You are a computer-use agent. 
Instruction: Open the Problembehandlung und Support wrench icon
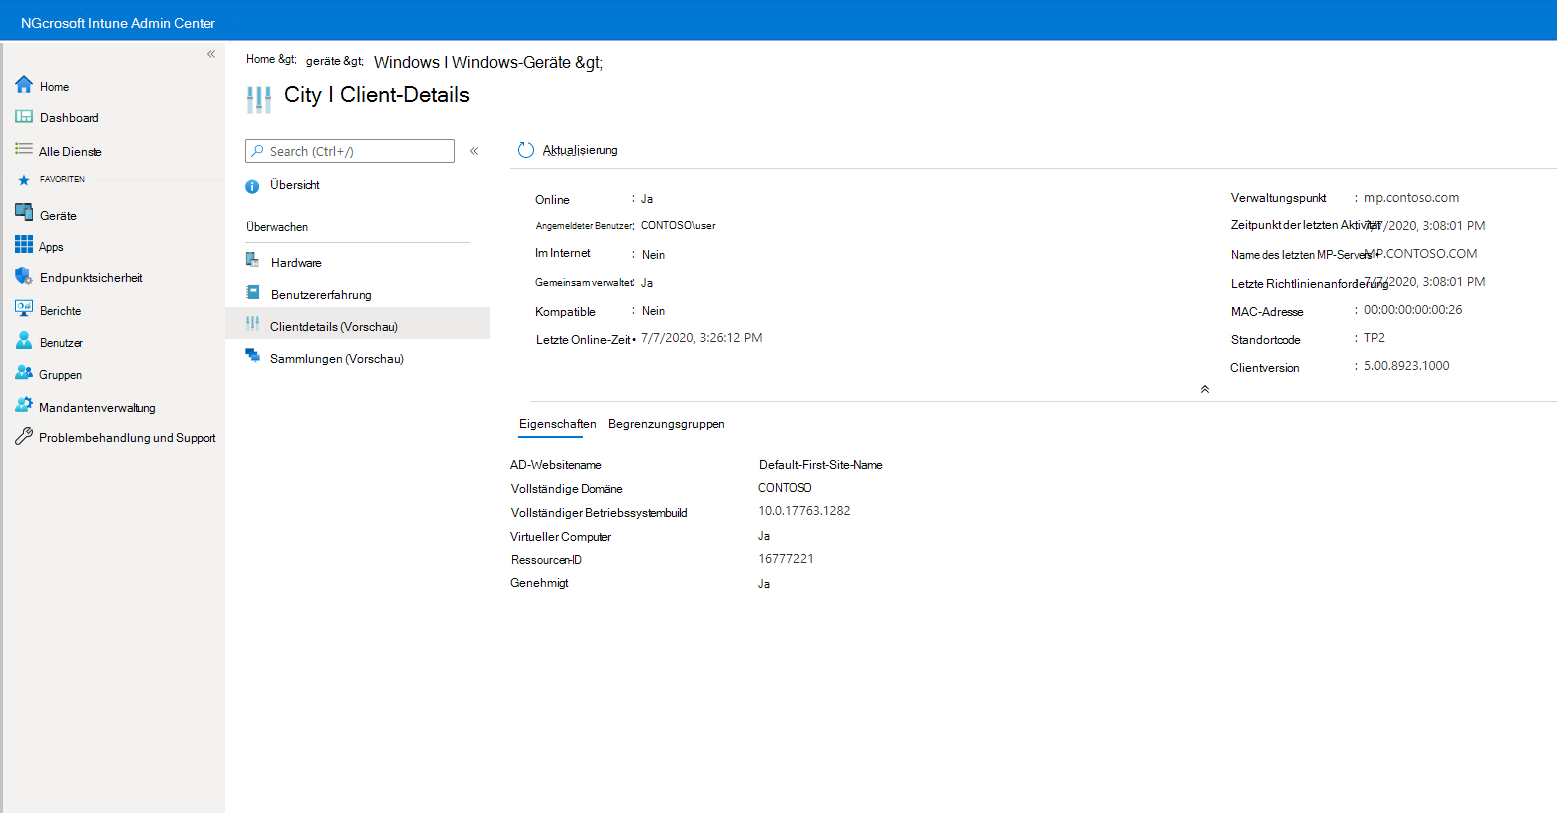24,436
